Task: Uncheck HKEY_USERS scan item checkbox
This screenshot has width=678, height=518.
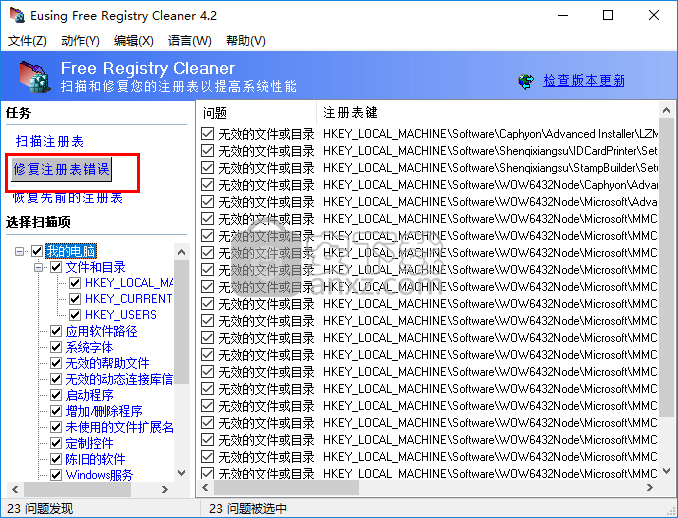Action: [75, 315]
